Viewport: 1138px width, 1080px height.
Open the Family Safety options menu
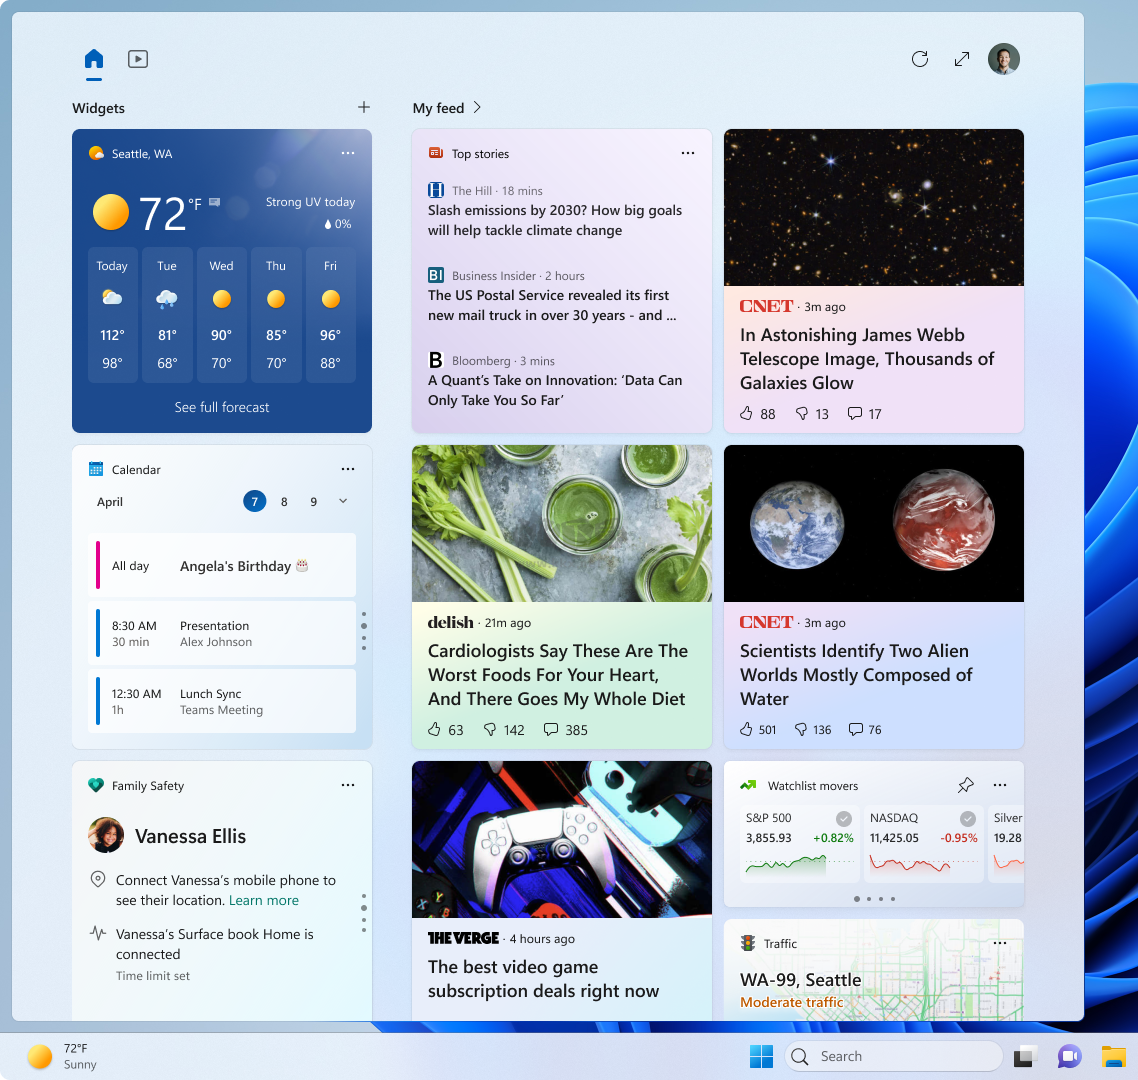tap(348, 785)
